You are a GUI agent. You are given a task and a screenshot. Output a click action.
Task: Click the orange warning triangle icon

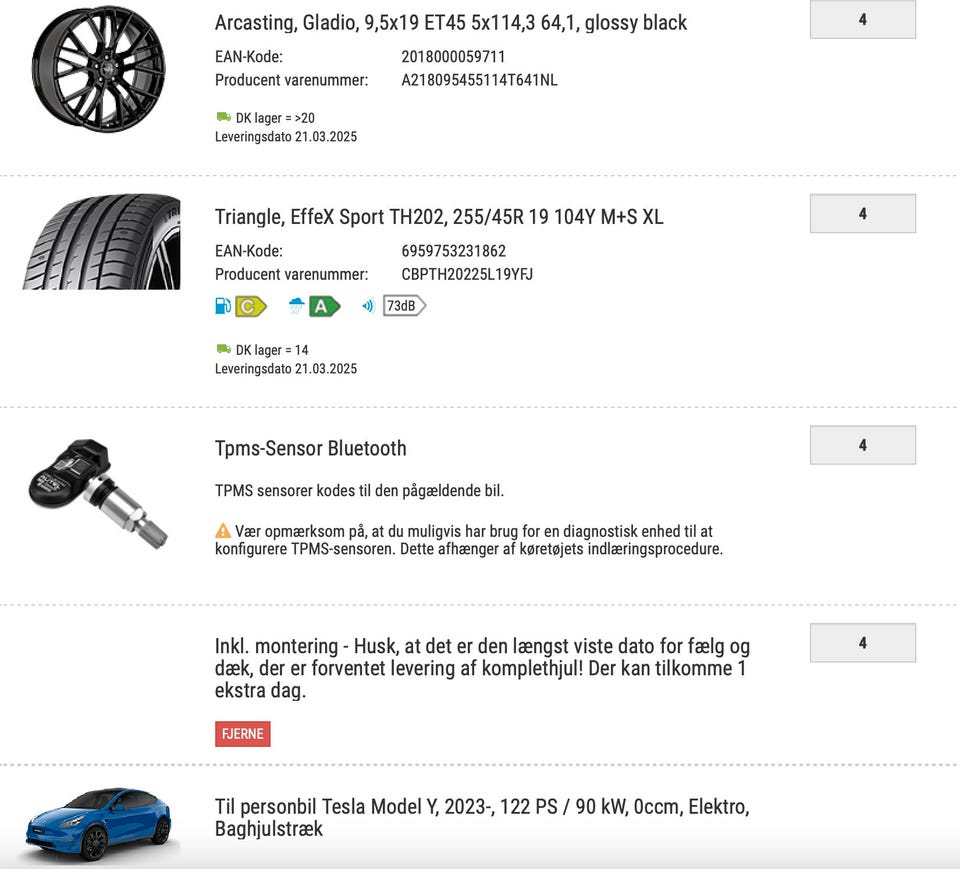tap(223, 531)
